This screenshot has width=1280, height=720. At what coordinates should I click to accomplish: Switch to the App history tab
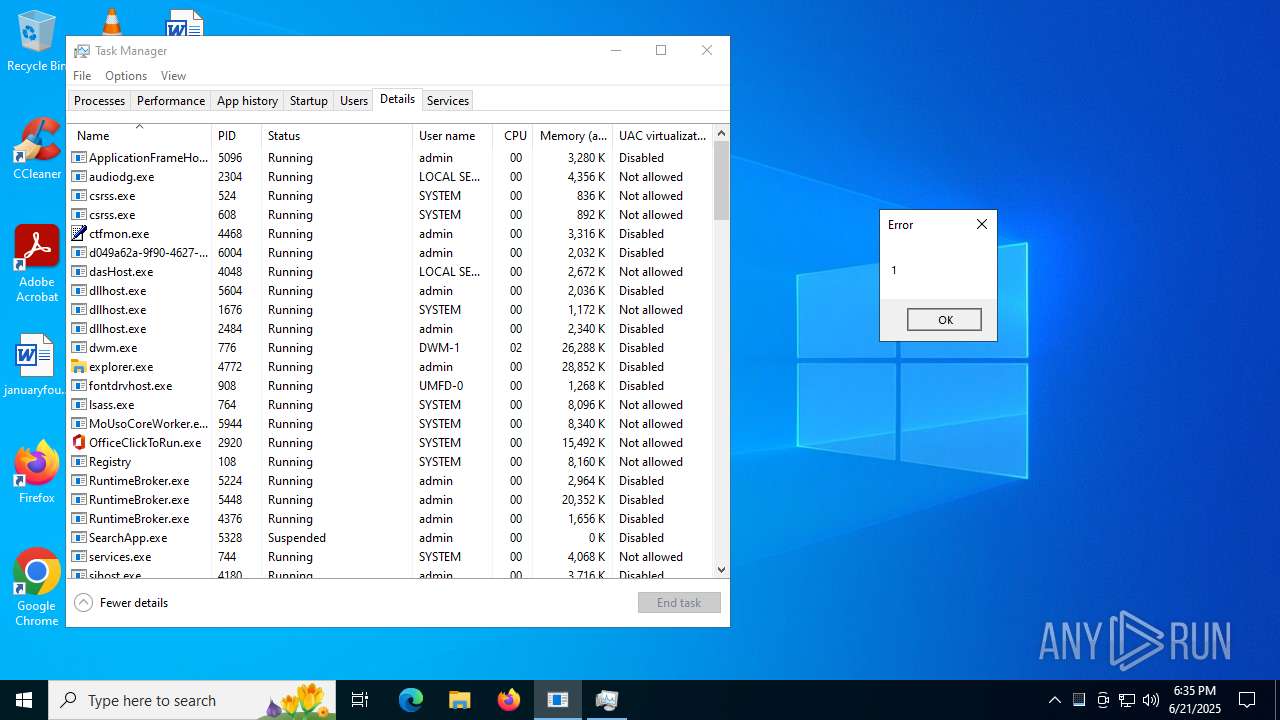pyautogui.click(x=247, y=101)
